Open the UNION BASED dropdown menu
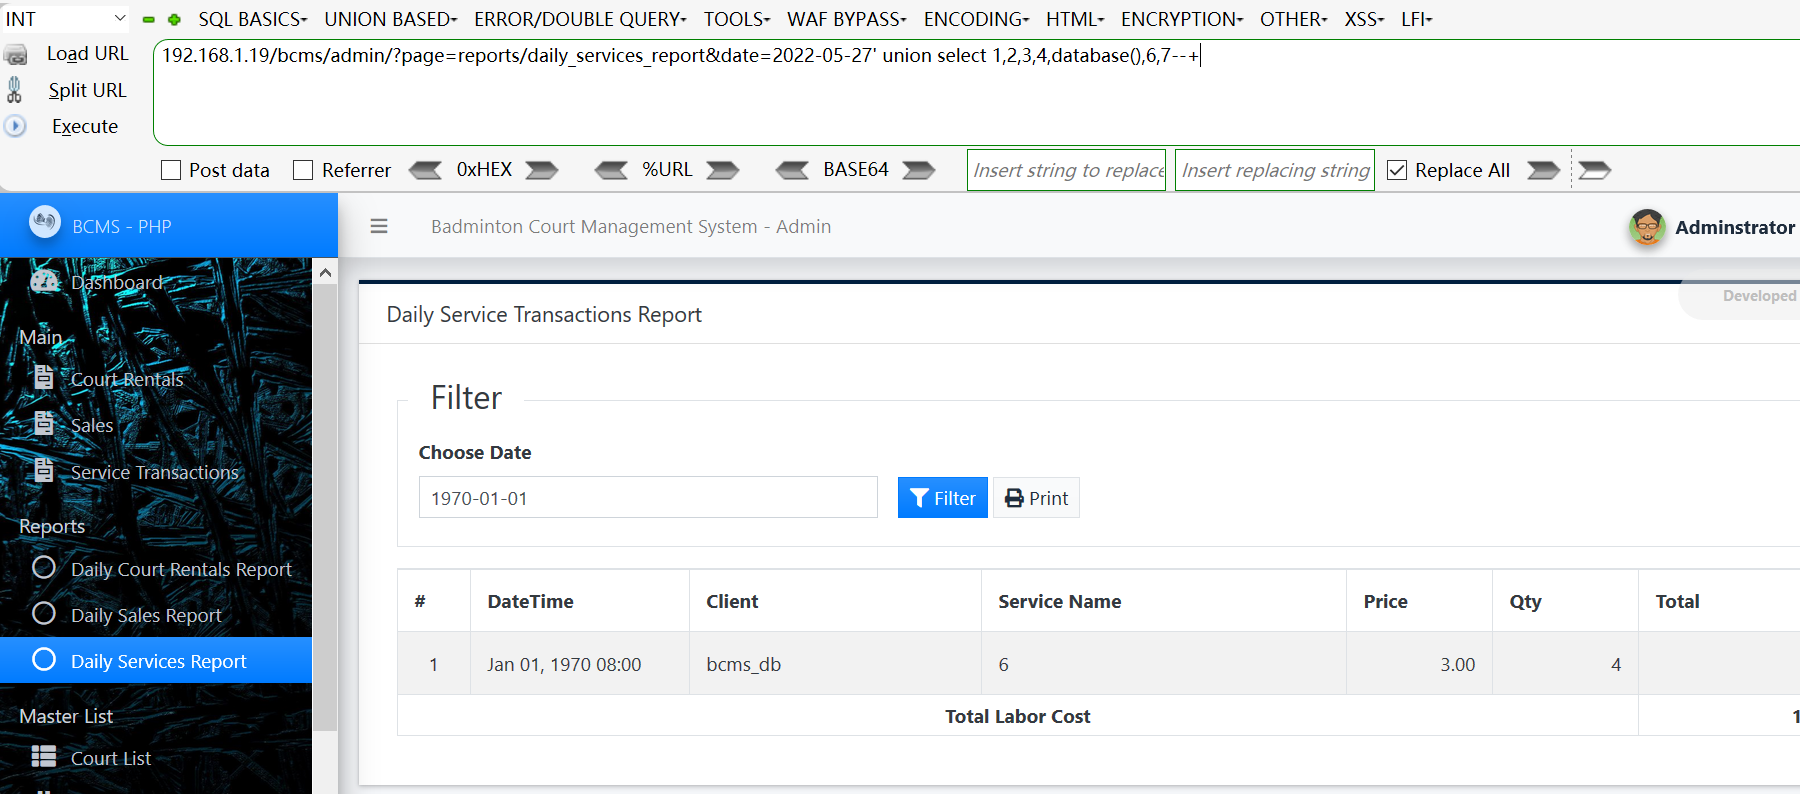The height and width of the screenshot is (794, 1800). tap(390, 19)
